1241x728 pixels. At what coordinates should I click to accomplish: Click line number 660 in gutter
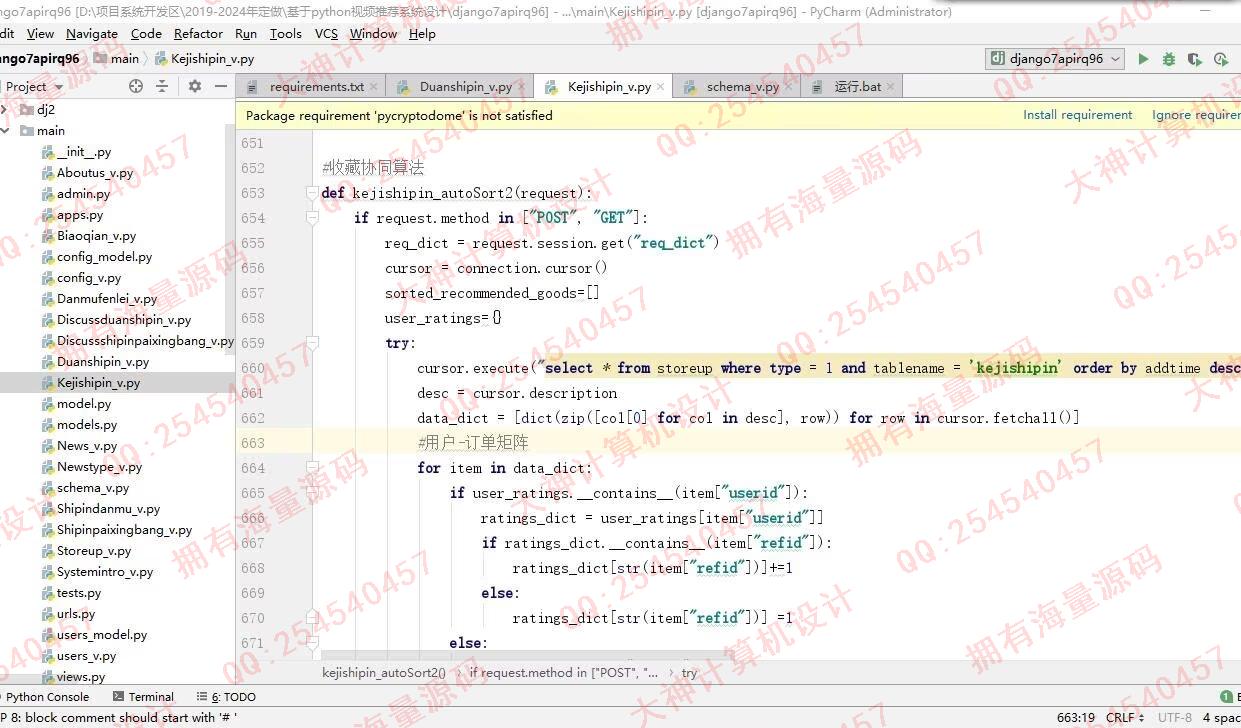click(253, 368)
